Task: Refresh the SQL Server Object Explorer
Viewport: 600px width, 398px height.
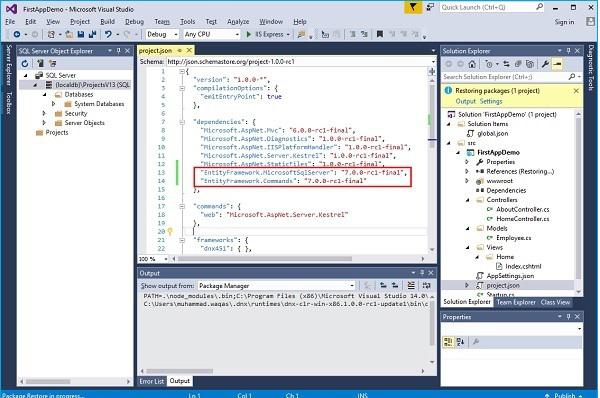Action: 25,64
